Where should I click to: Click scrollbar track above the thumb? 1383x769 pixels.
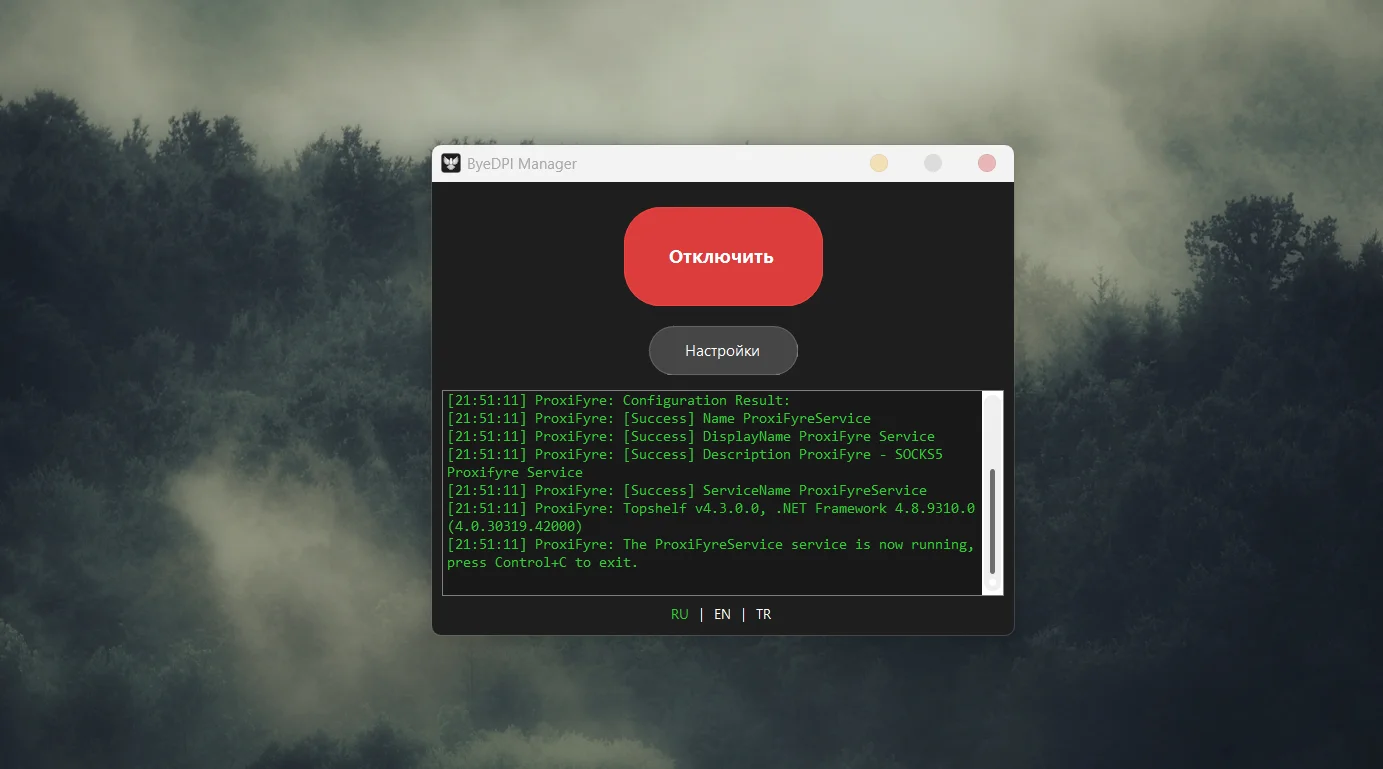point(992,430)
